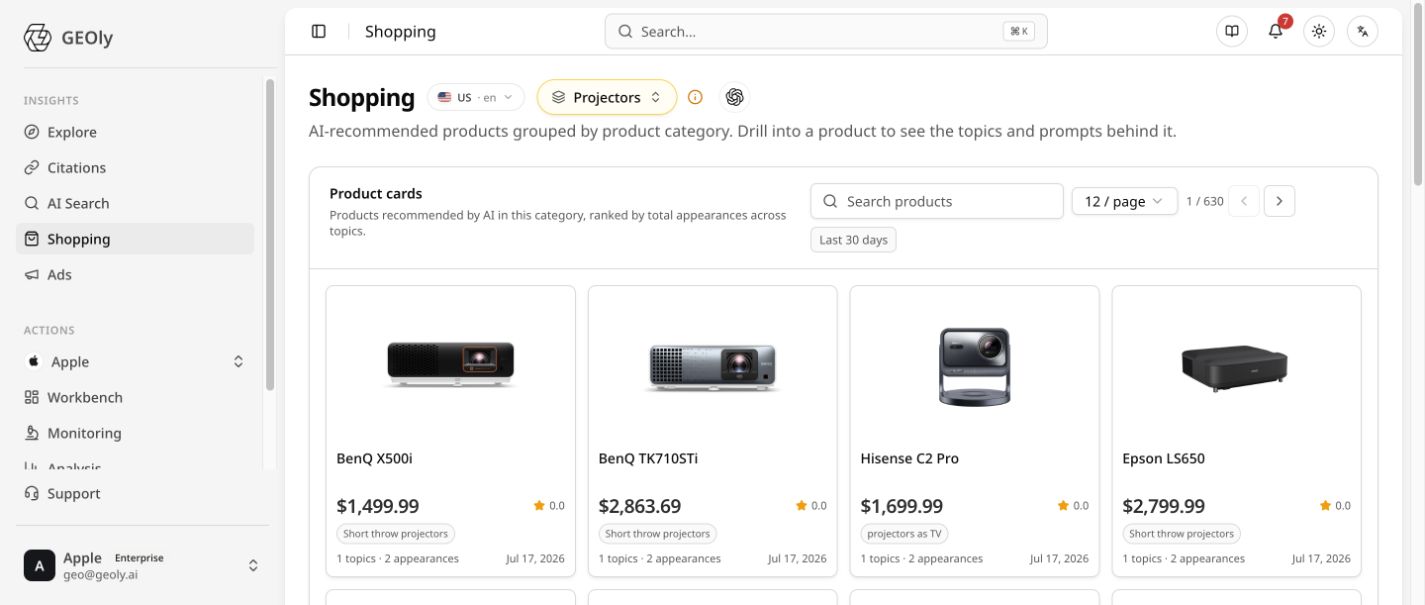Click the main page vertical scrollbar
1425x605 pixels.
tap(1417, 94)
